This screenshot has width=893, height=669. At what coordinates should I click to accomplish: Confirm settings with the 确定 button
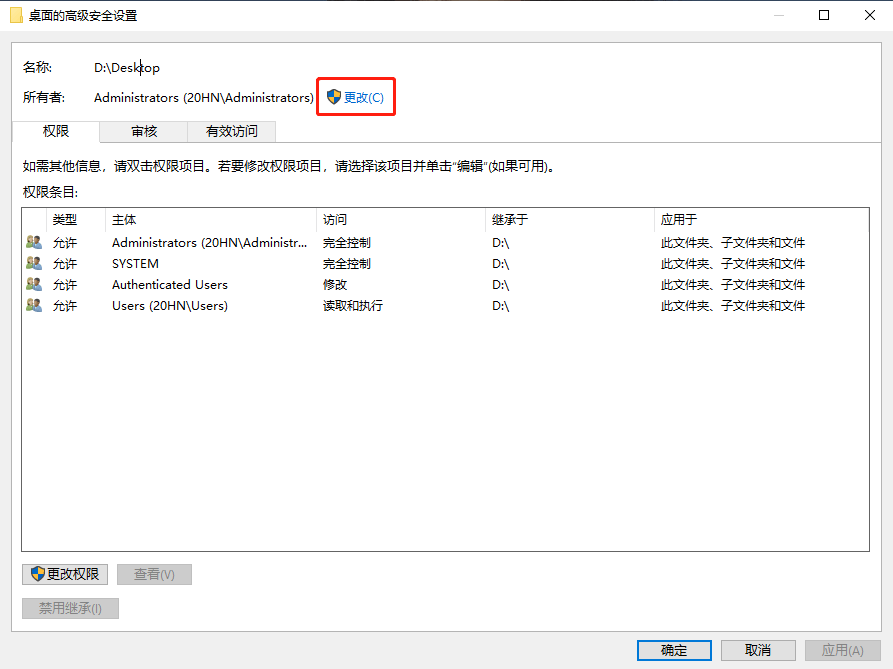pos(674,649)
